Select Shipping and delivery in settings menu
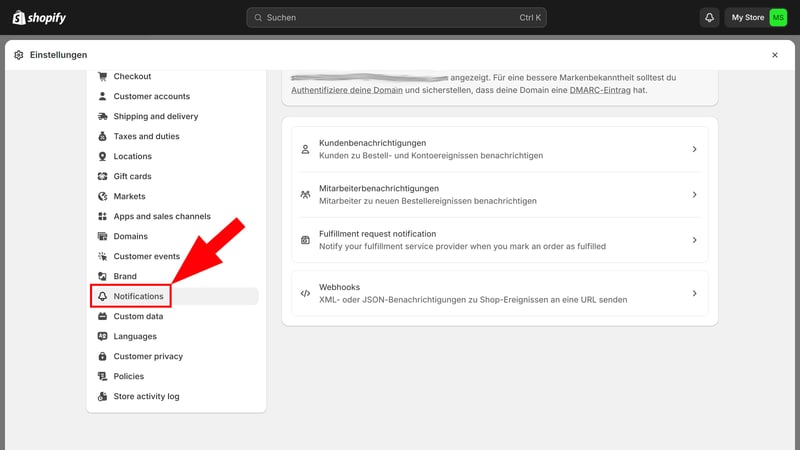 155,116
